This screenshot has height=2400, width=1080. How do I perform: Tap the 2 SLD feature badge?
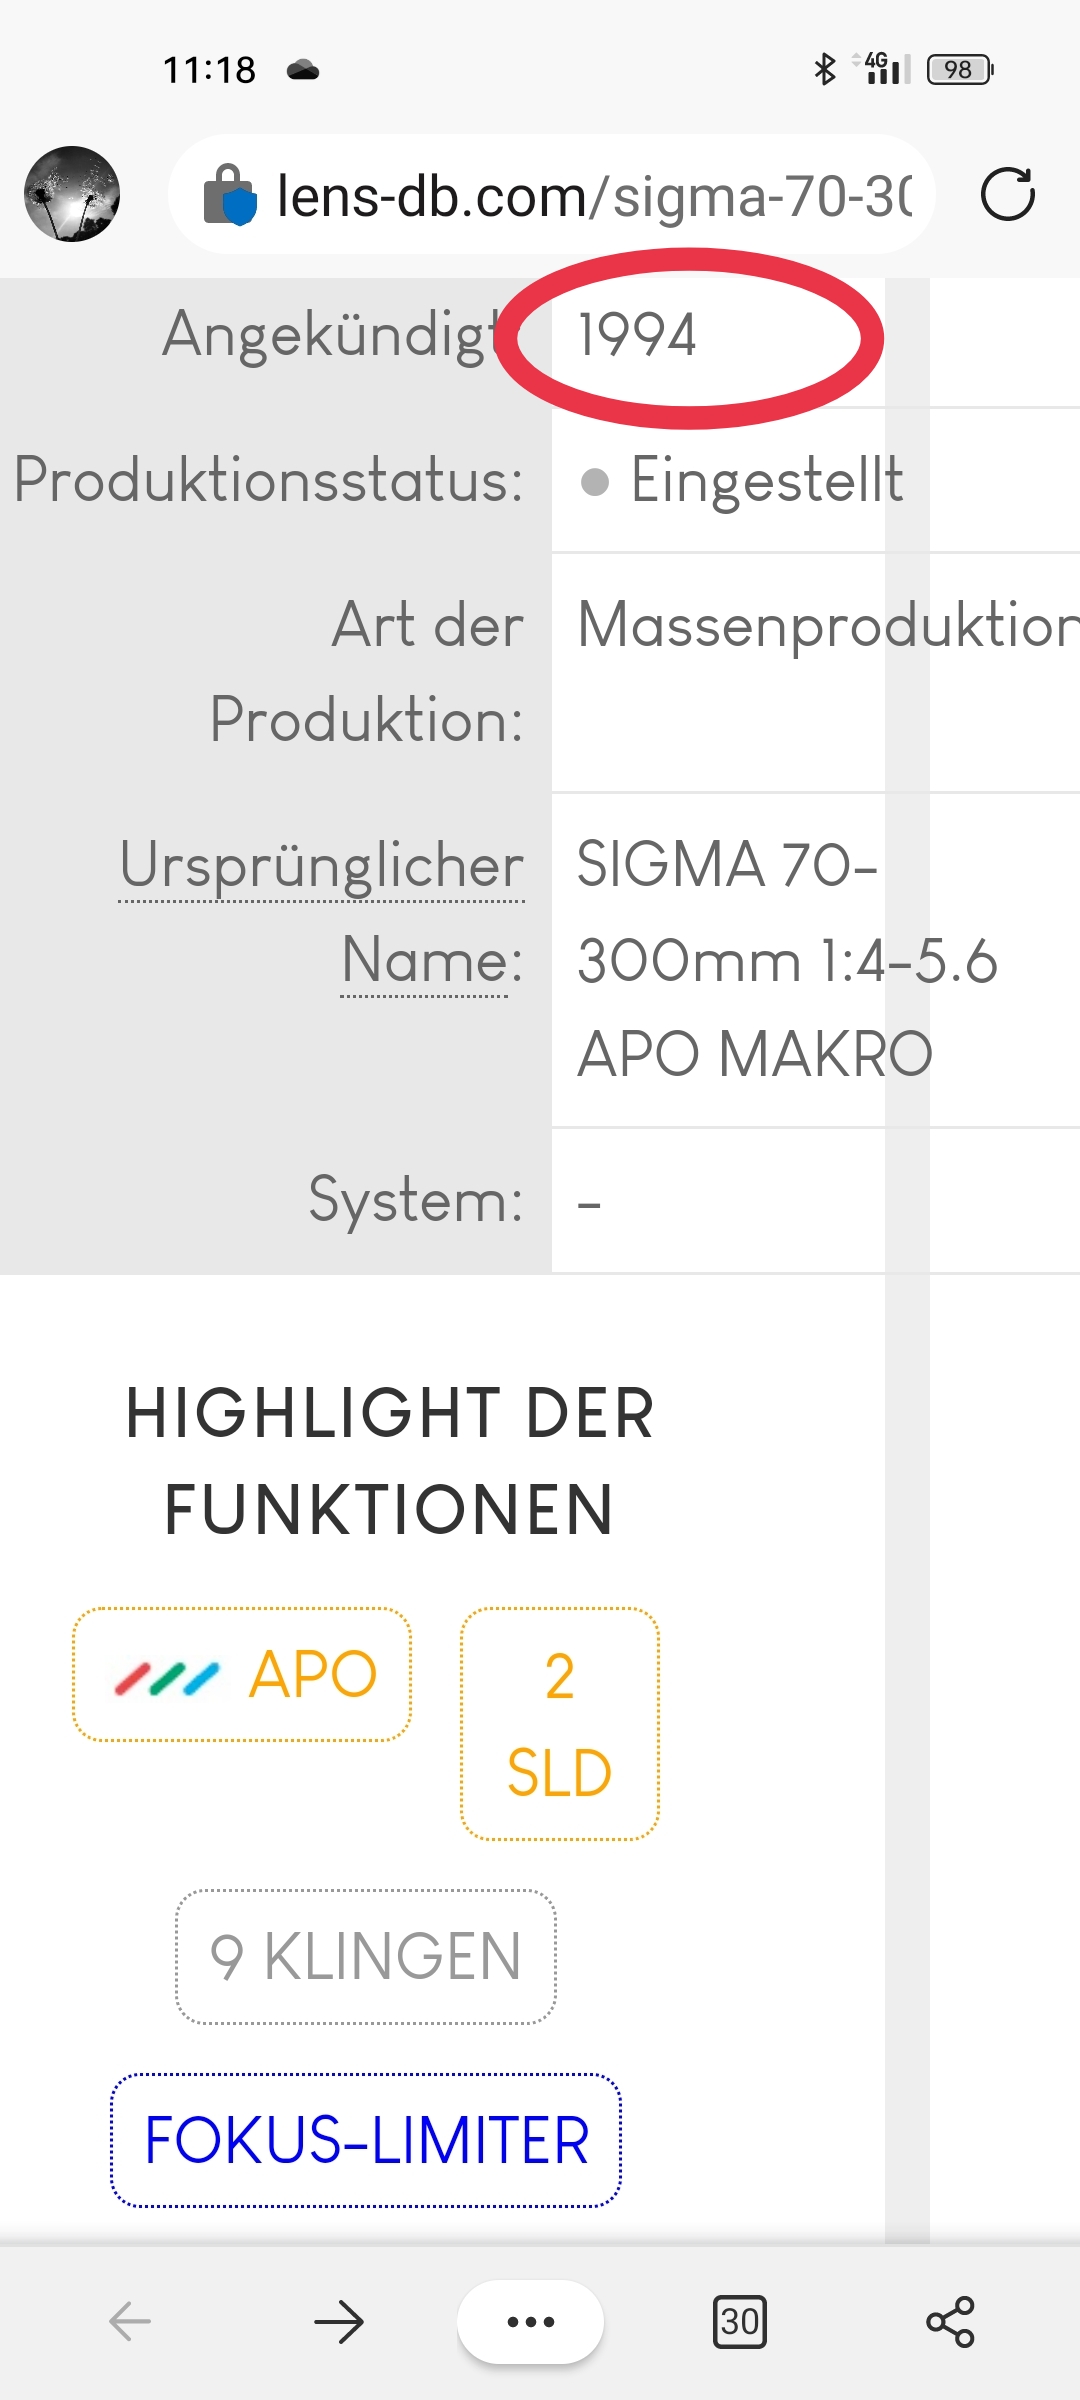pyautogui.click(x=559, y=1724)
